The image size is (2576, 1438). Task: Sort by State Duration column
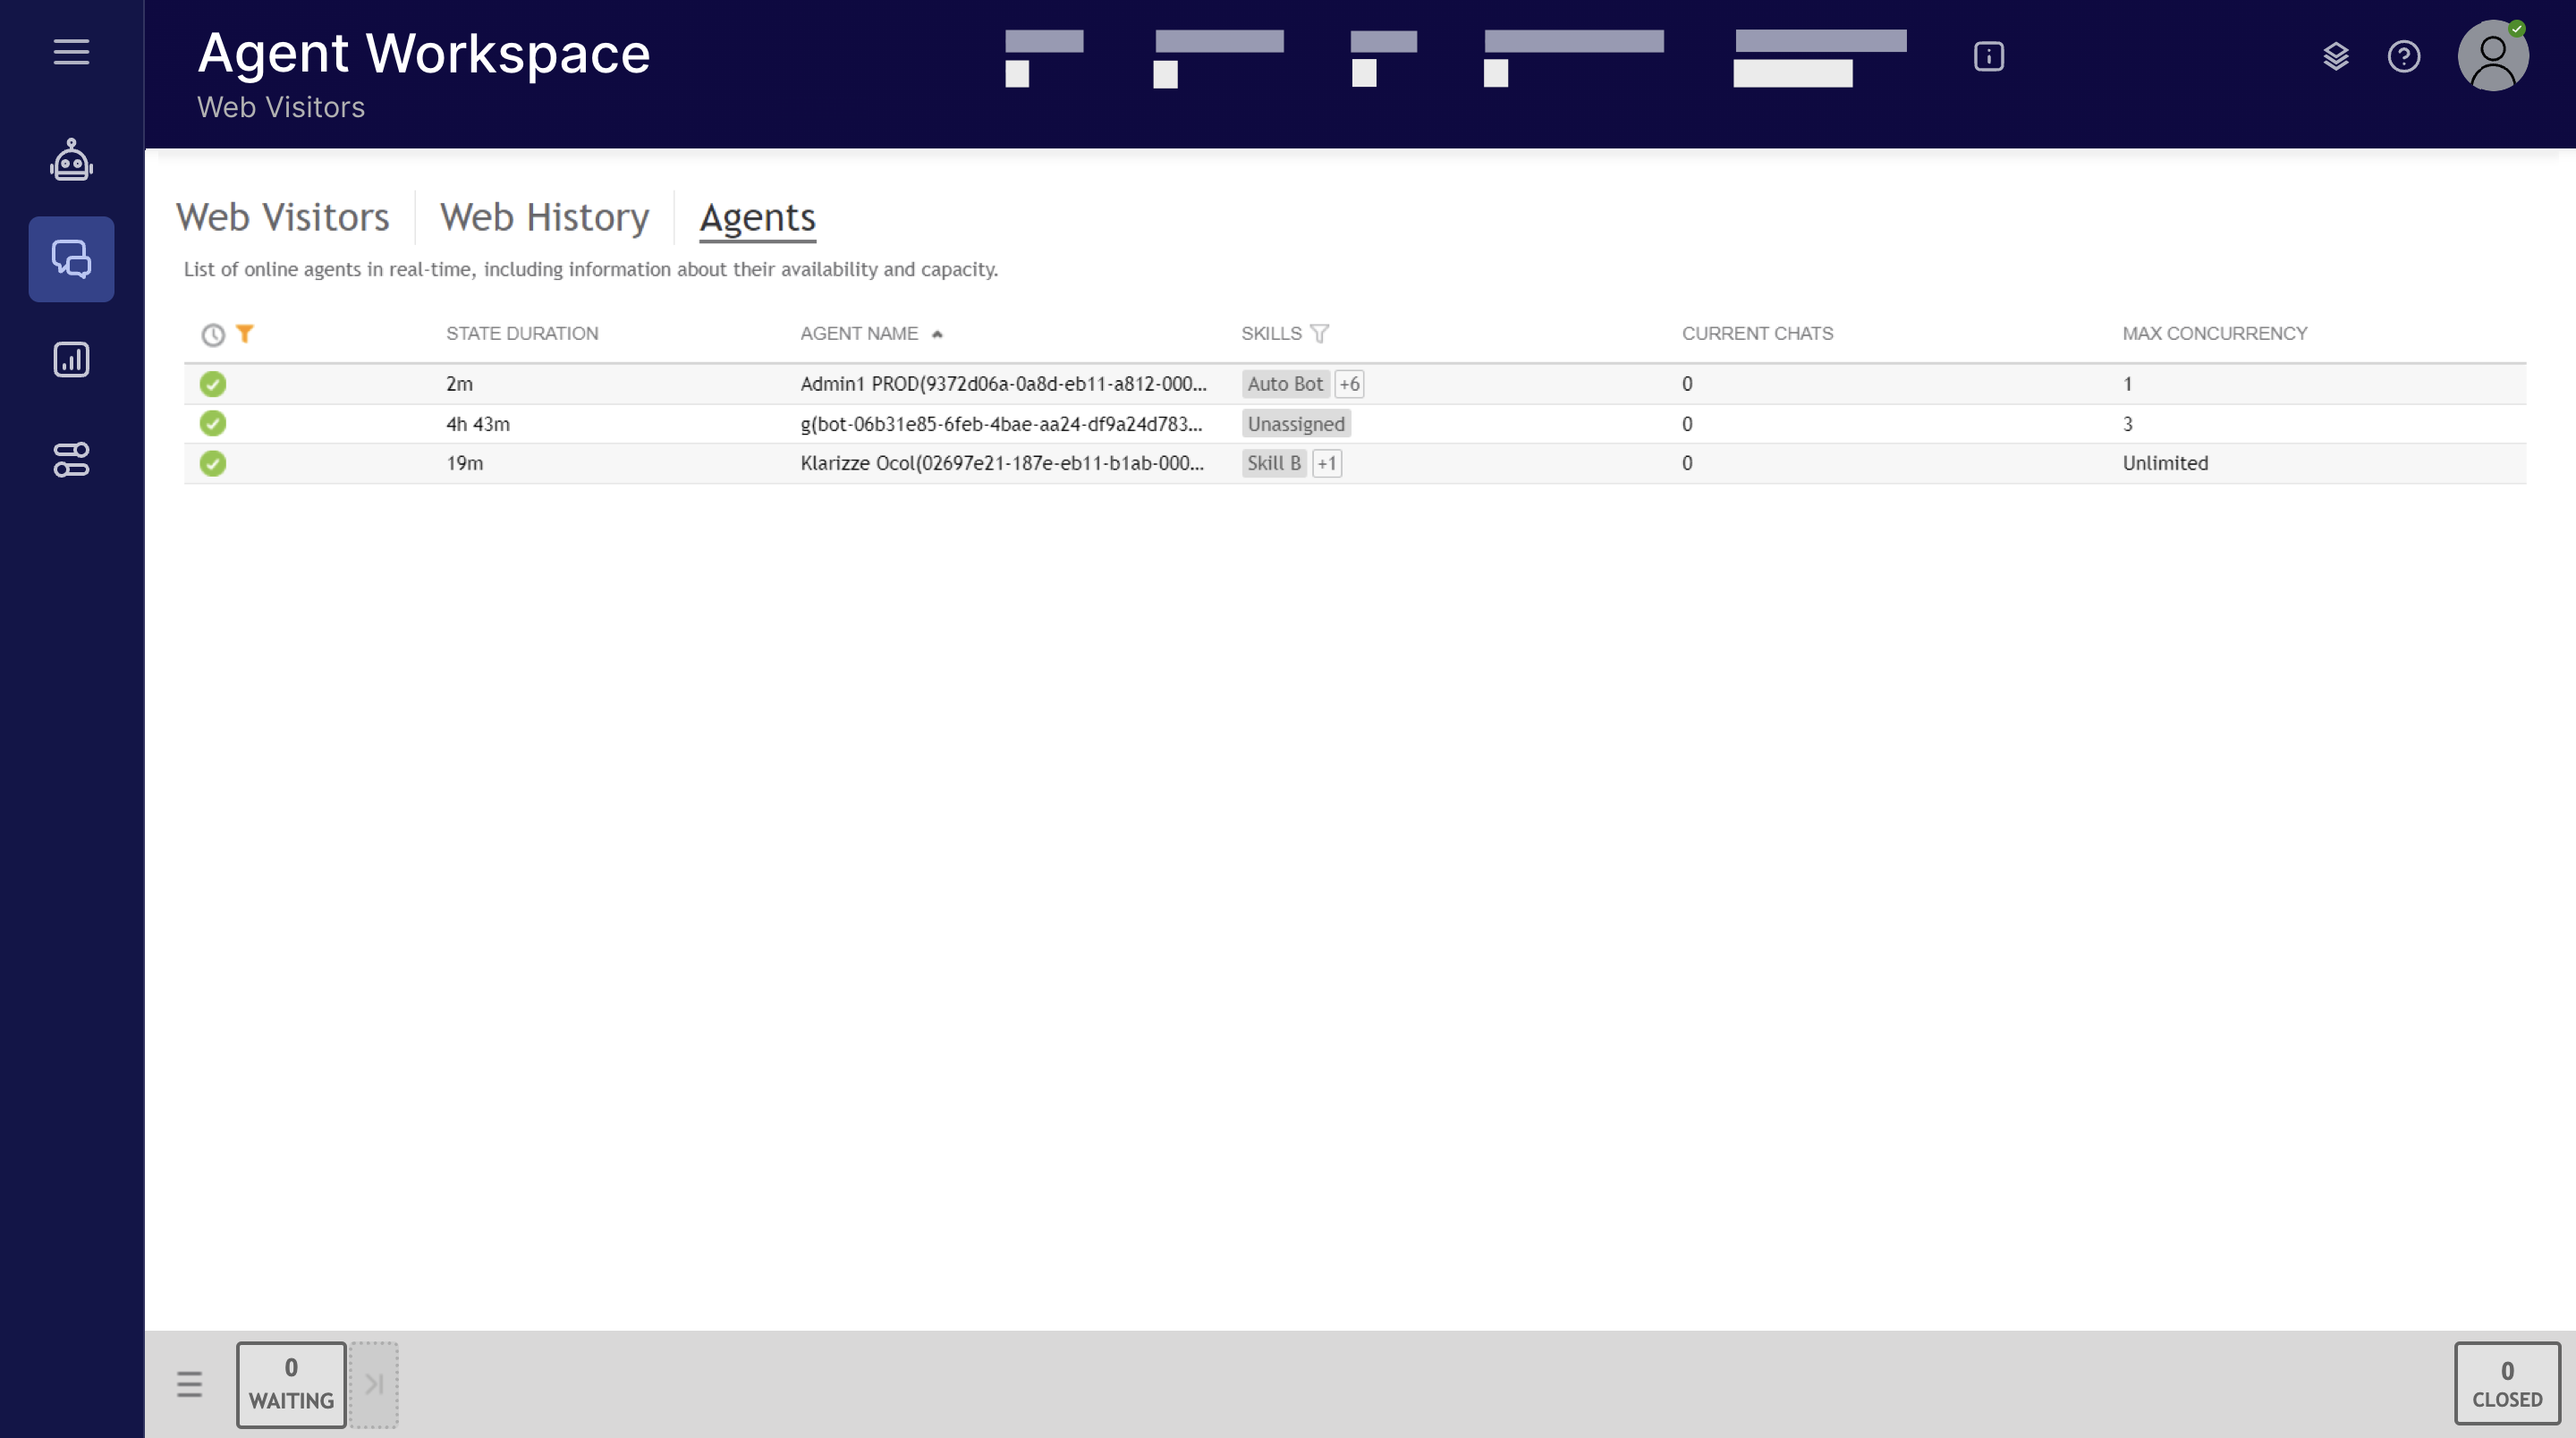click(522, 333)
